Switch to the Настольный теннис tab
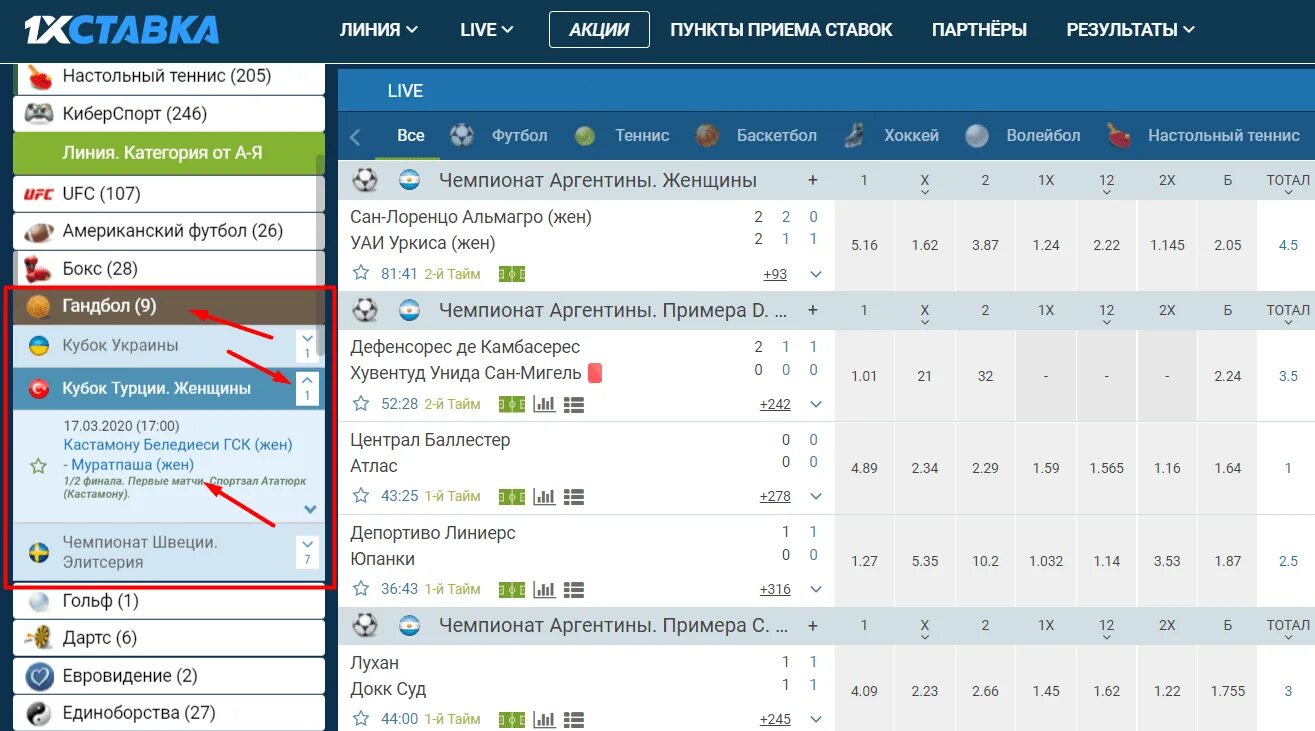Screen dimensions: 1315x731 (1203, 136)
